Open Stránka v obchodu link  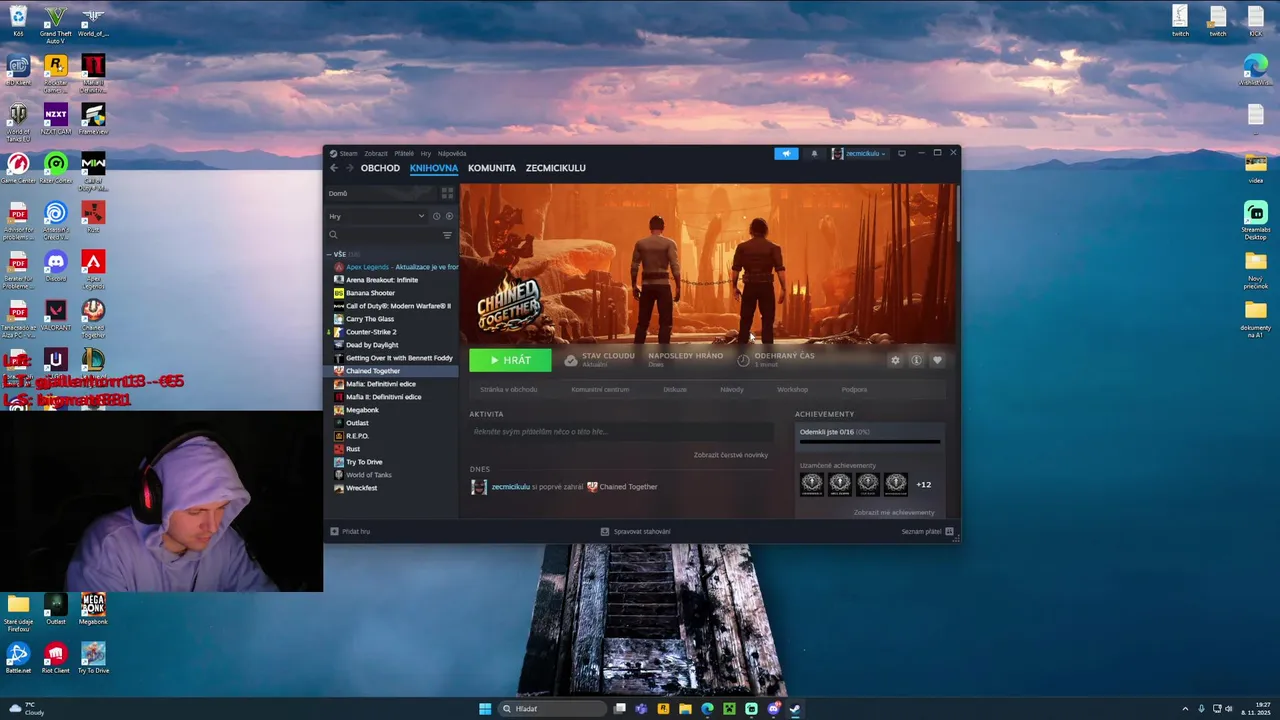click(x=508, y=389)
